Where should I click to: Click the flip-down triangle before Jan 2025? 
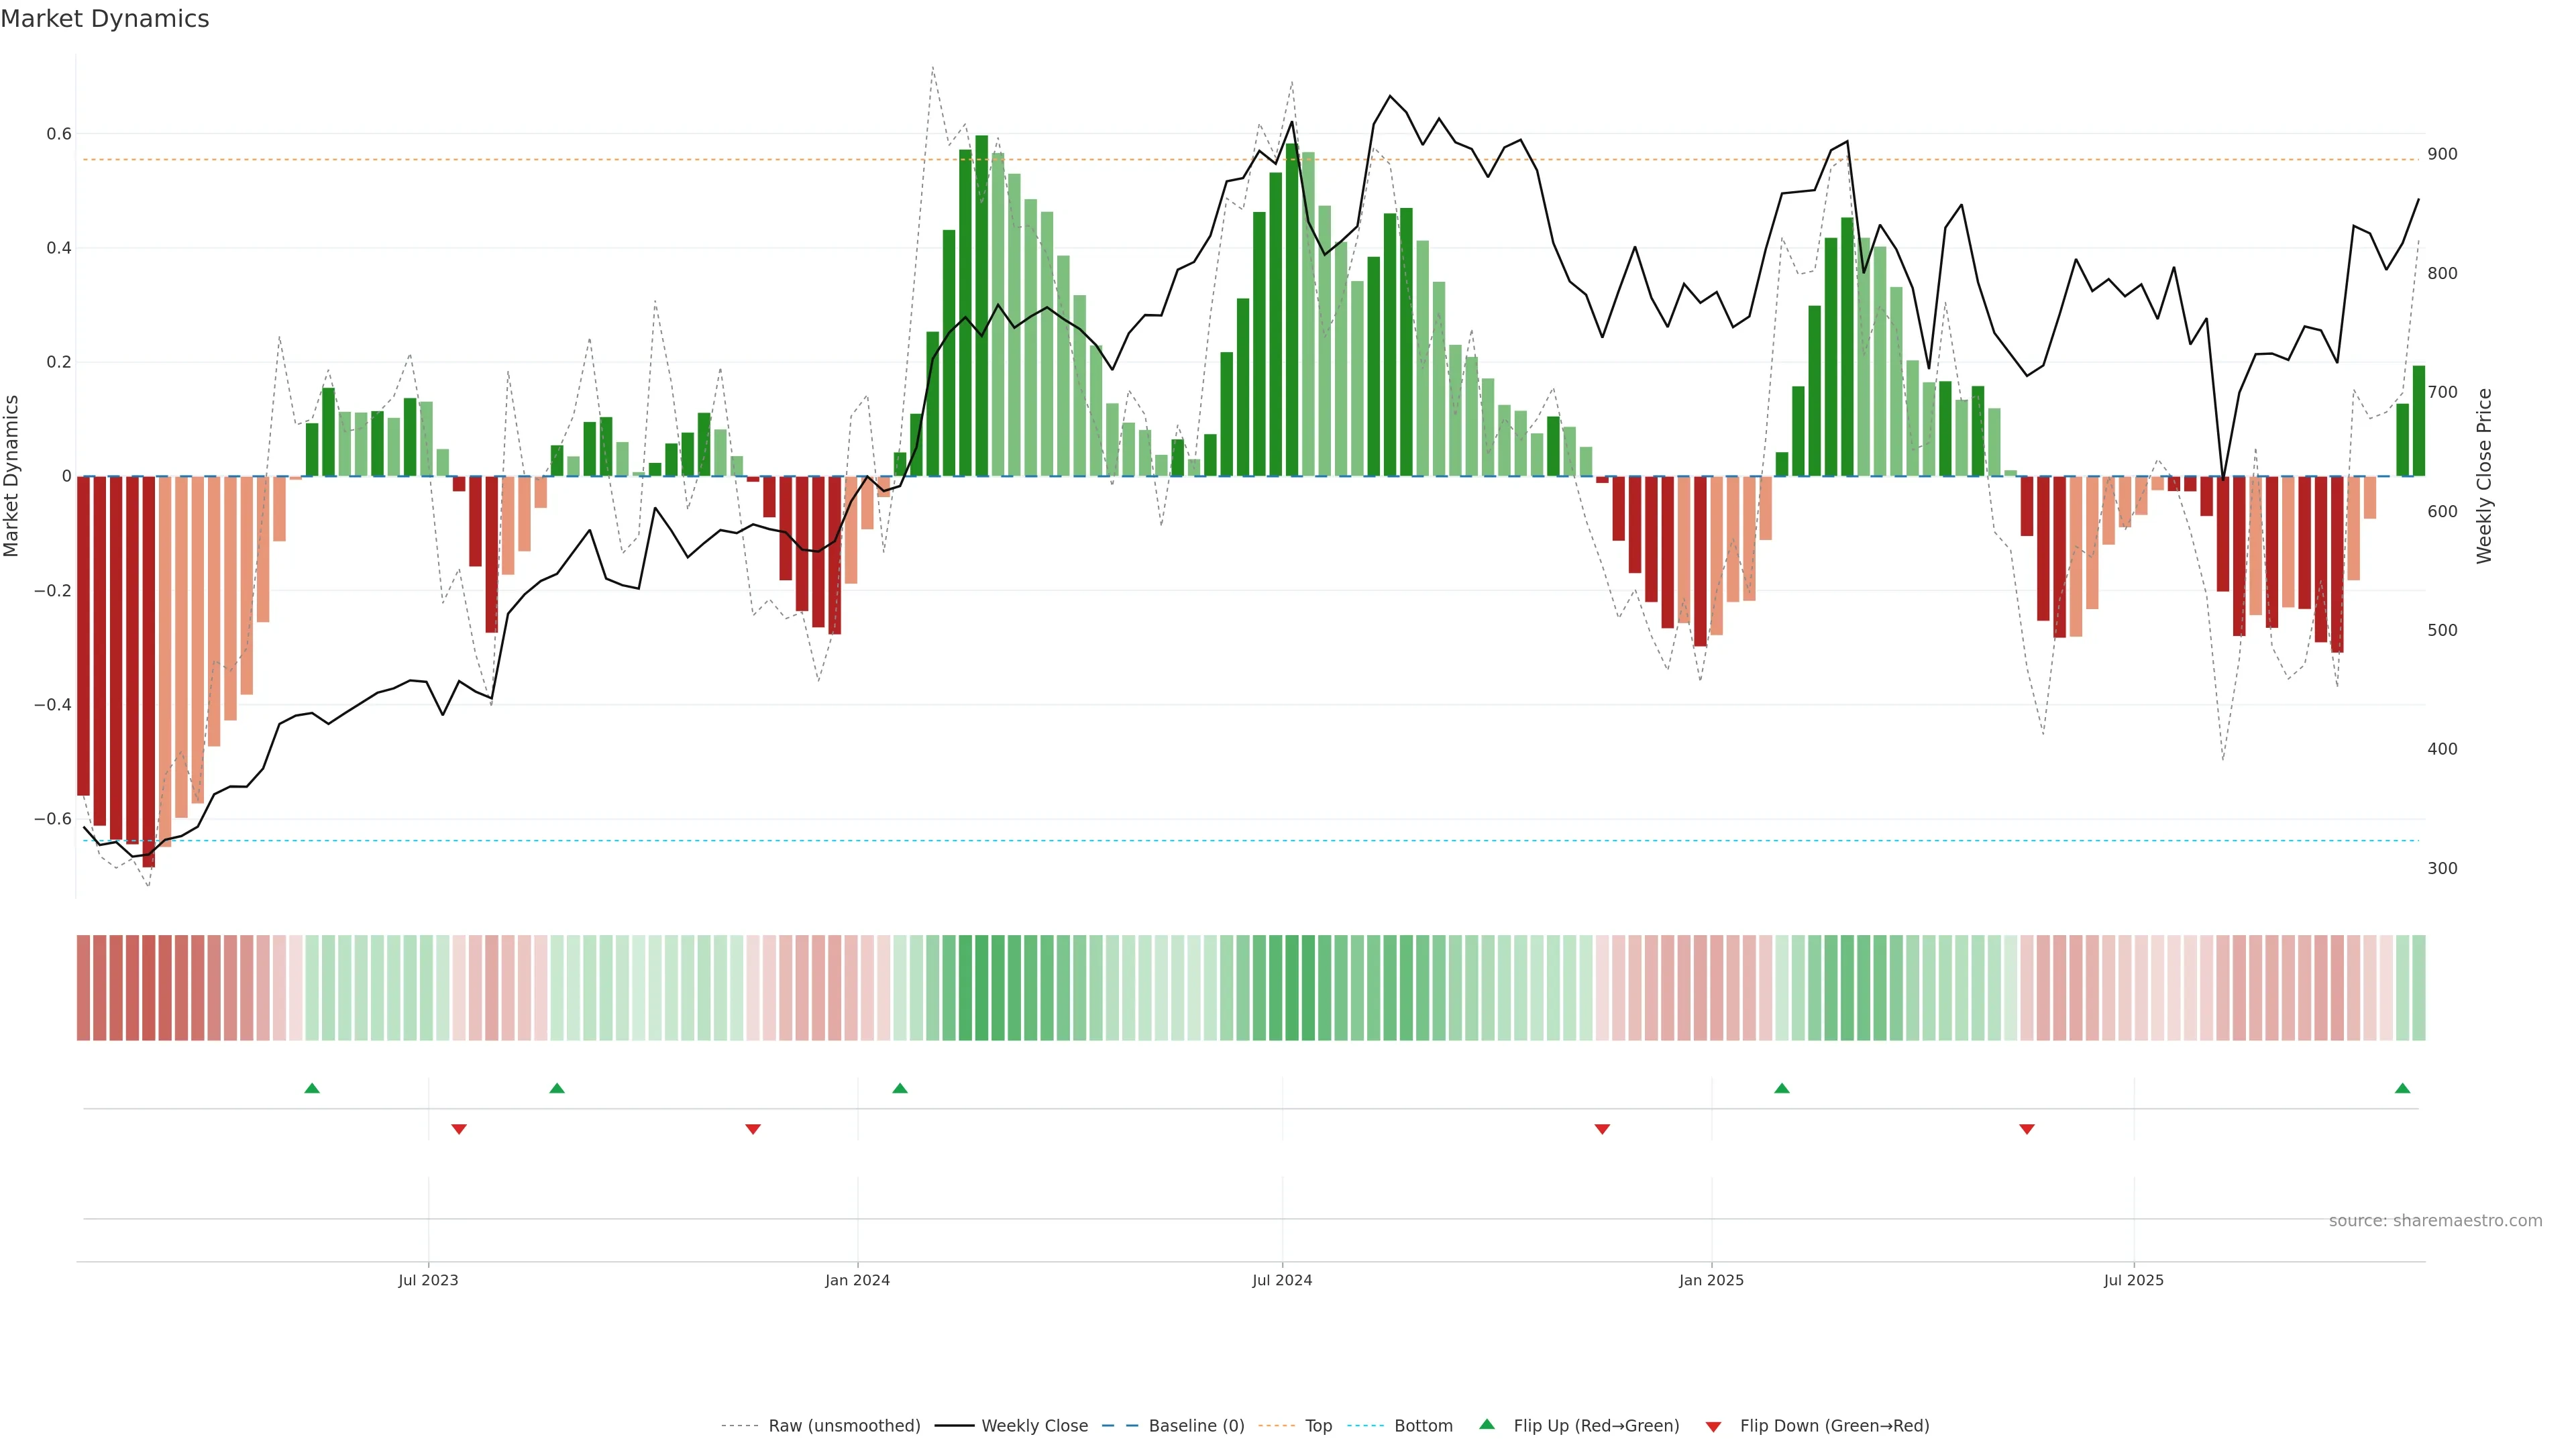1602,1129
